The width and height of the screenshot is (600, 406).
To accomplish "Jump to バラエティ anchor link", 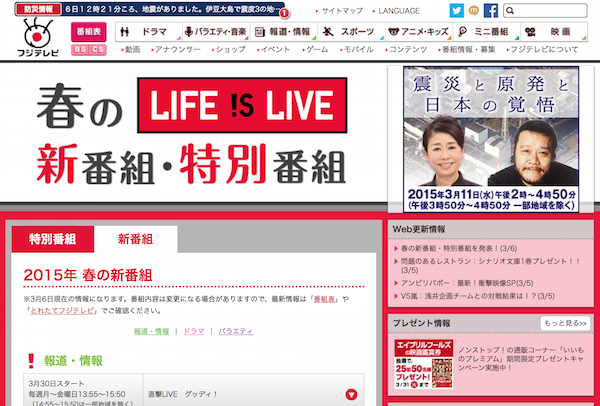I will coord(236,331).
